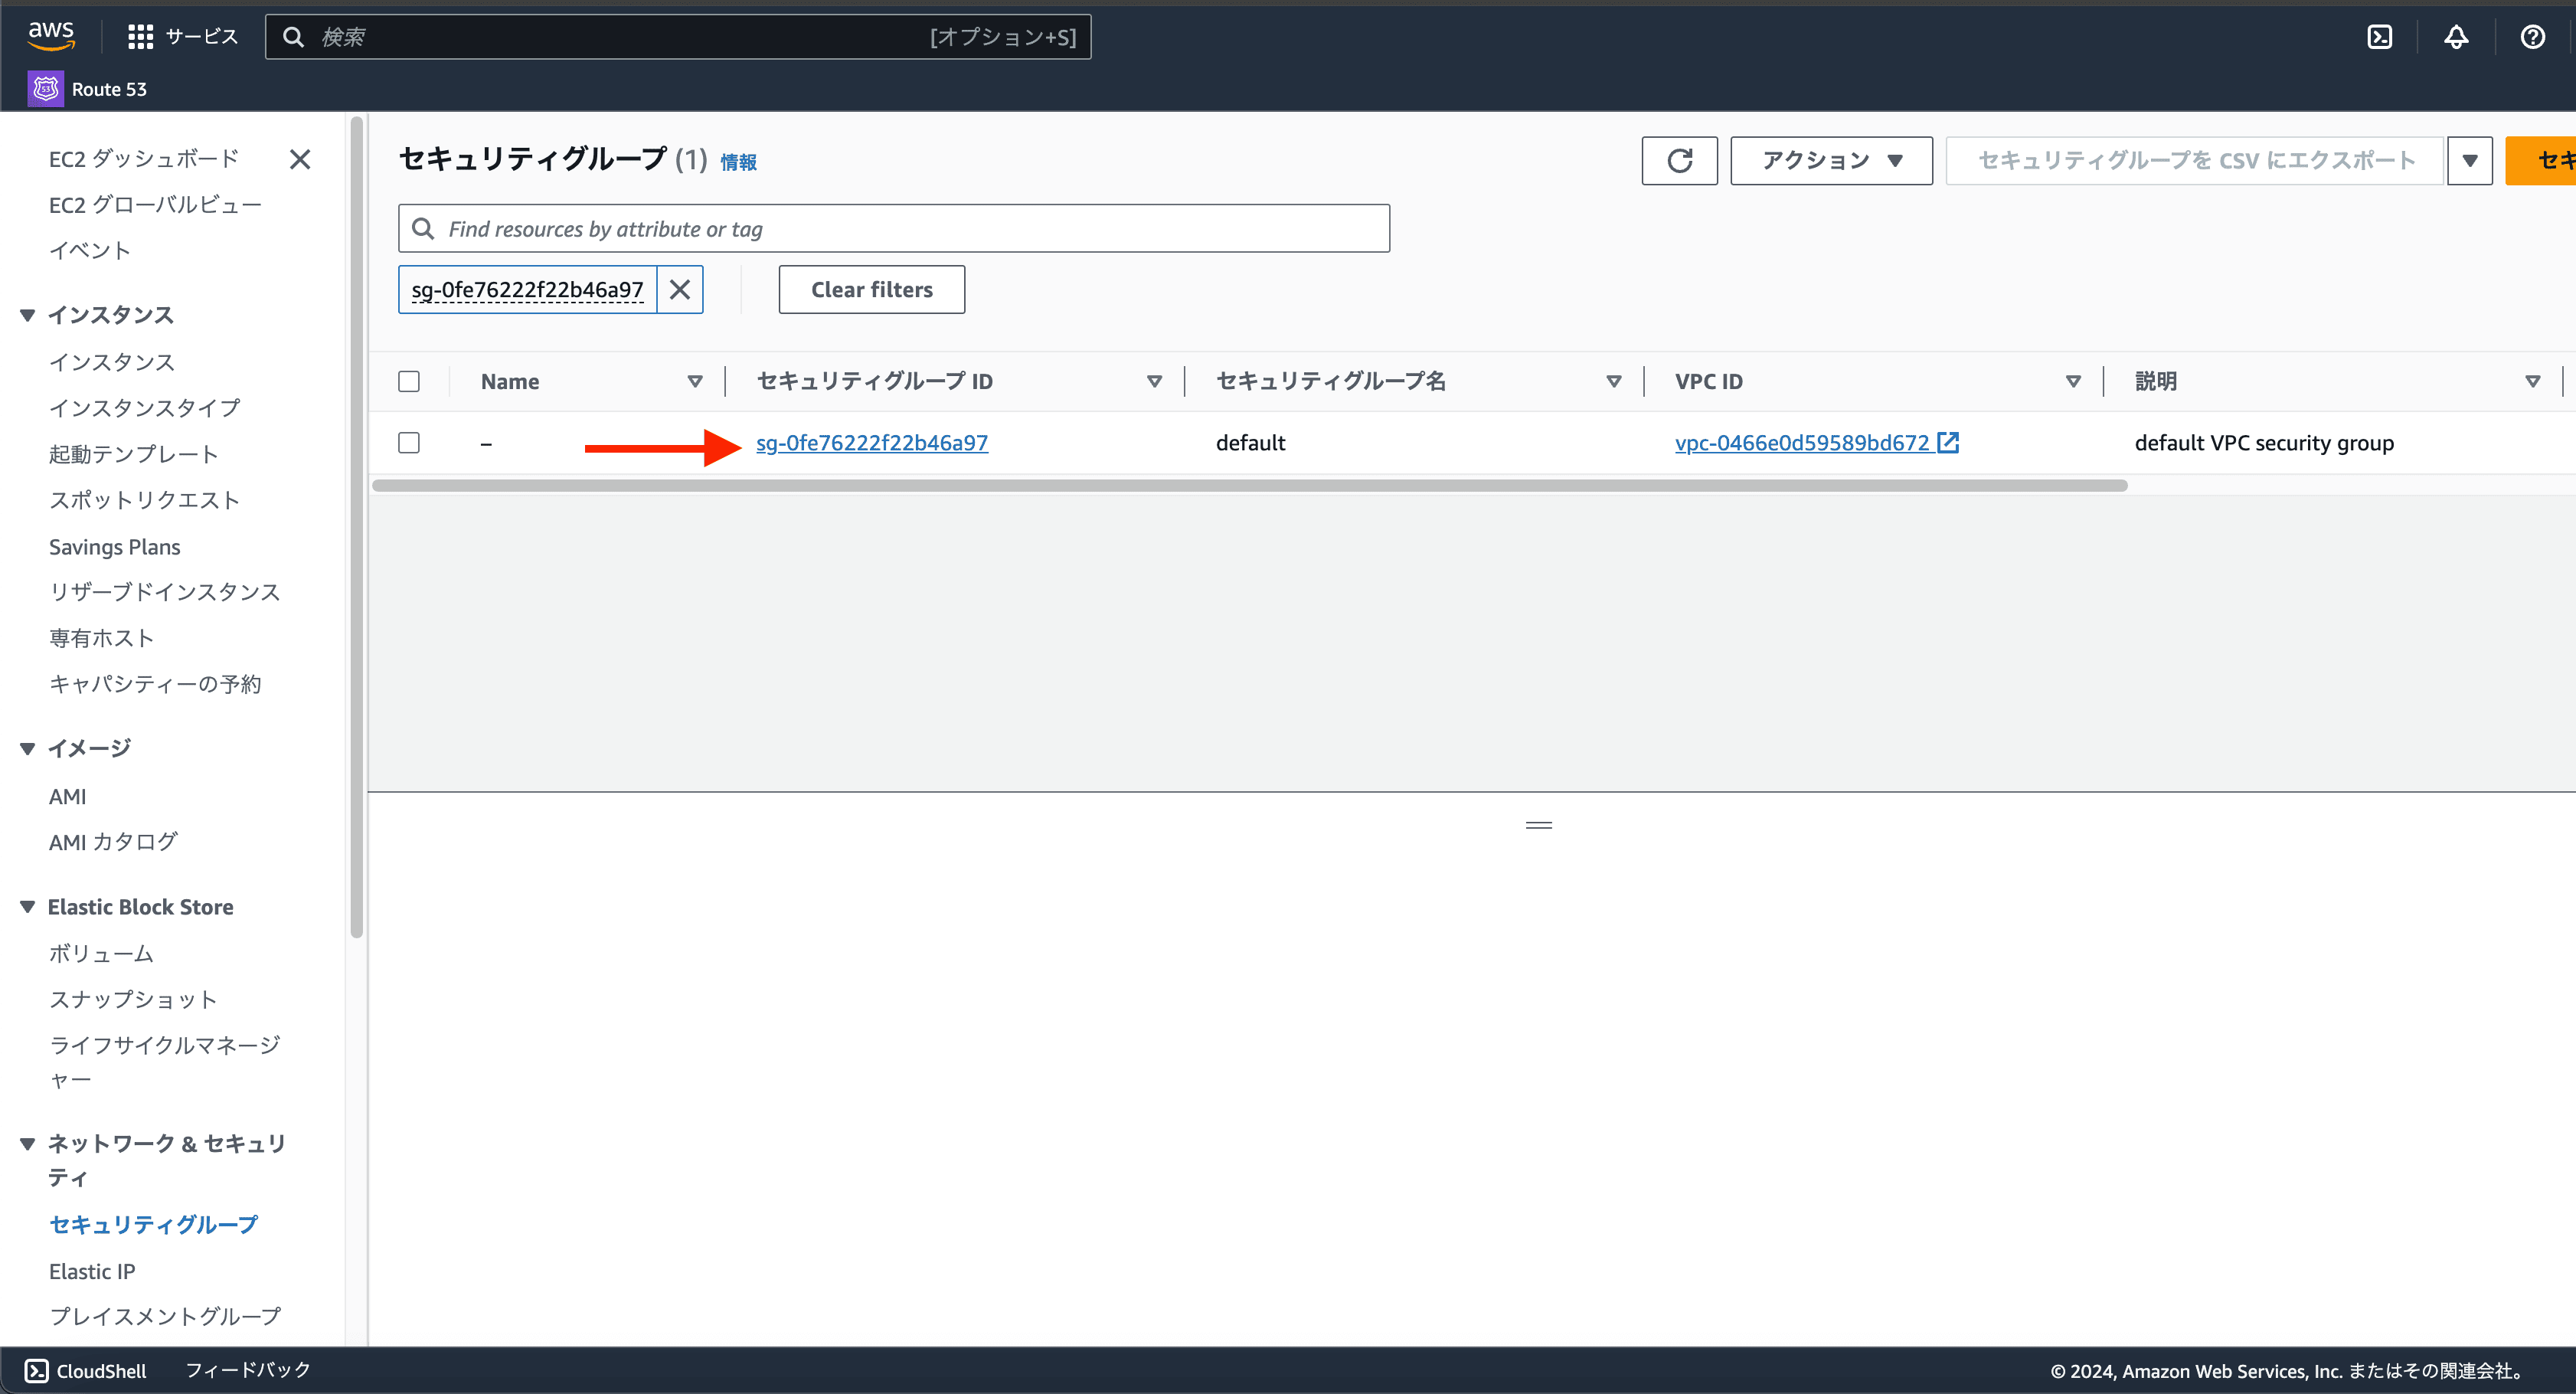Viewport: 2576px width, 1394px height.
Task: Open フィードバック in the footer
Action: click(x=248, y=1370)
